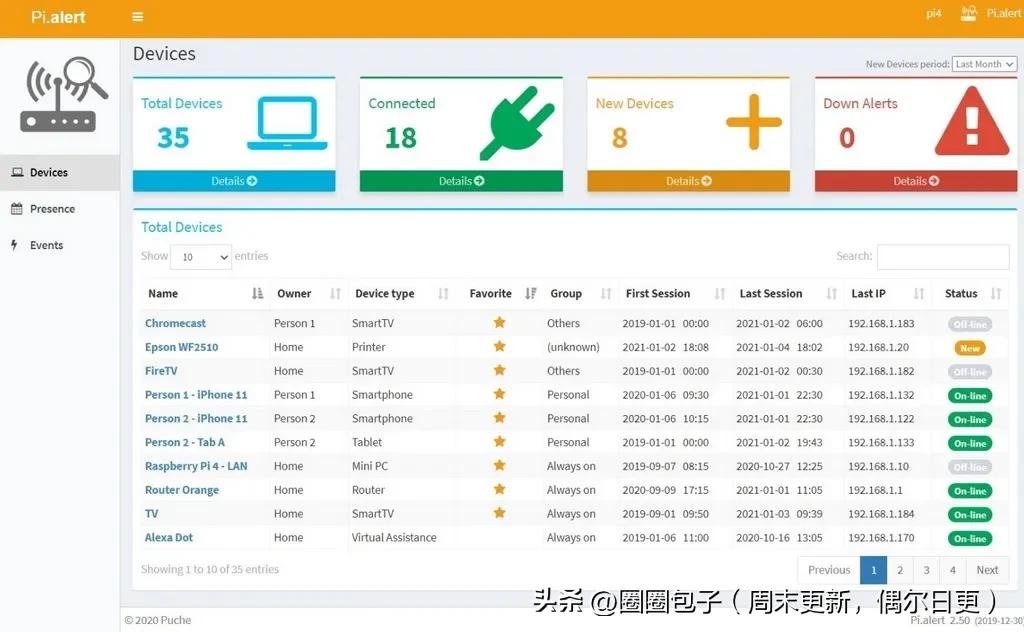1024x632 pixels.
Task: Click IP address 192.168.1.1
Action: coord(875,490)
